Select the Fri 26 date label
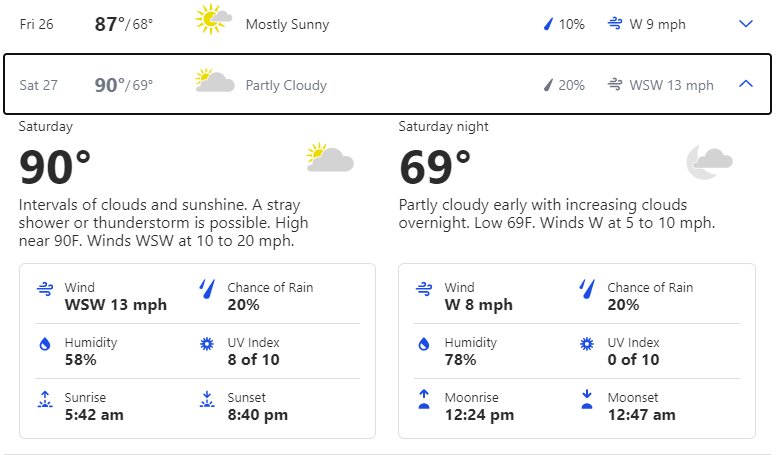778x455 pixels. (36, 24)
